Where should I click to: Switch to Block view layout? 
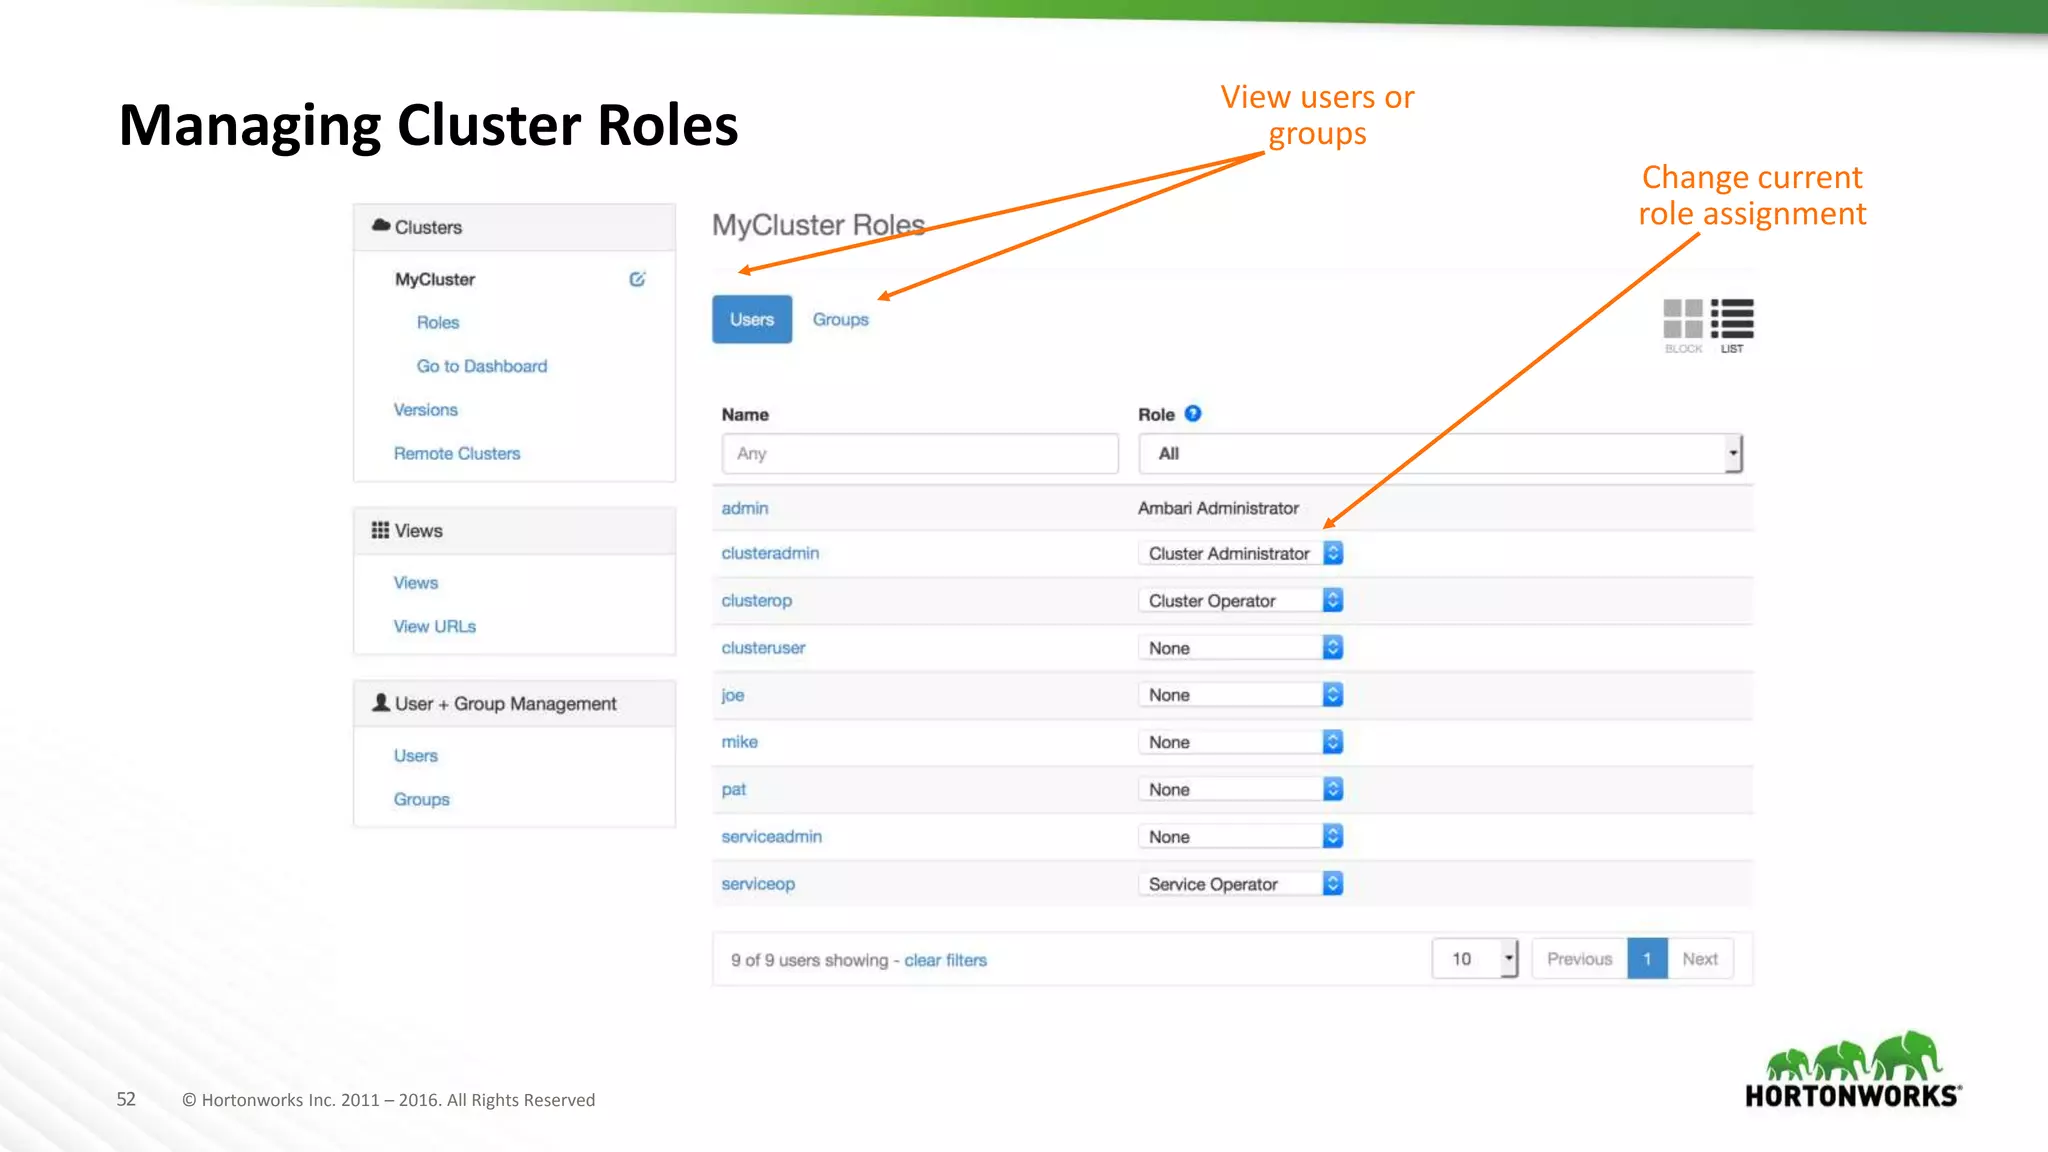[x=1683, y=326]
